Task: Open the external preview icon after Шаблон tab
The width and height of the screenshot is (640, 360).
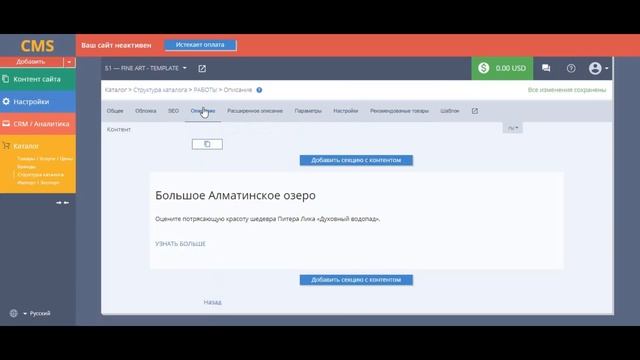Action: click(x=475, y=111)
